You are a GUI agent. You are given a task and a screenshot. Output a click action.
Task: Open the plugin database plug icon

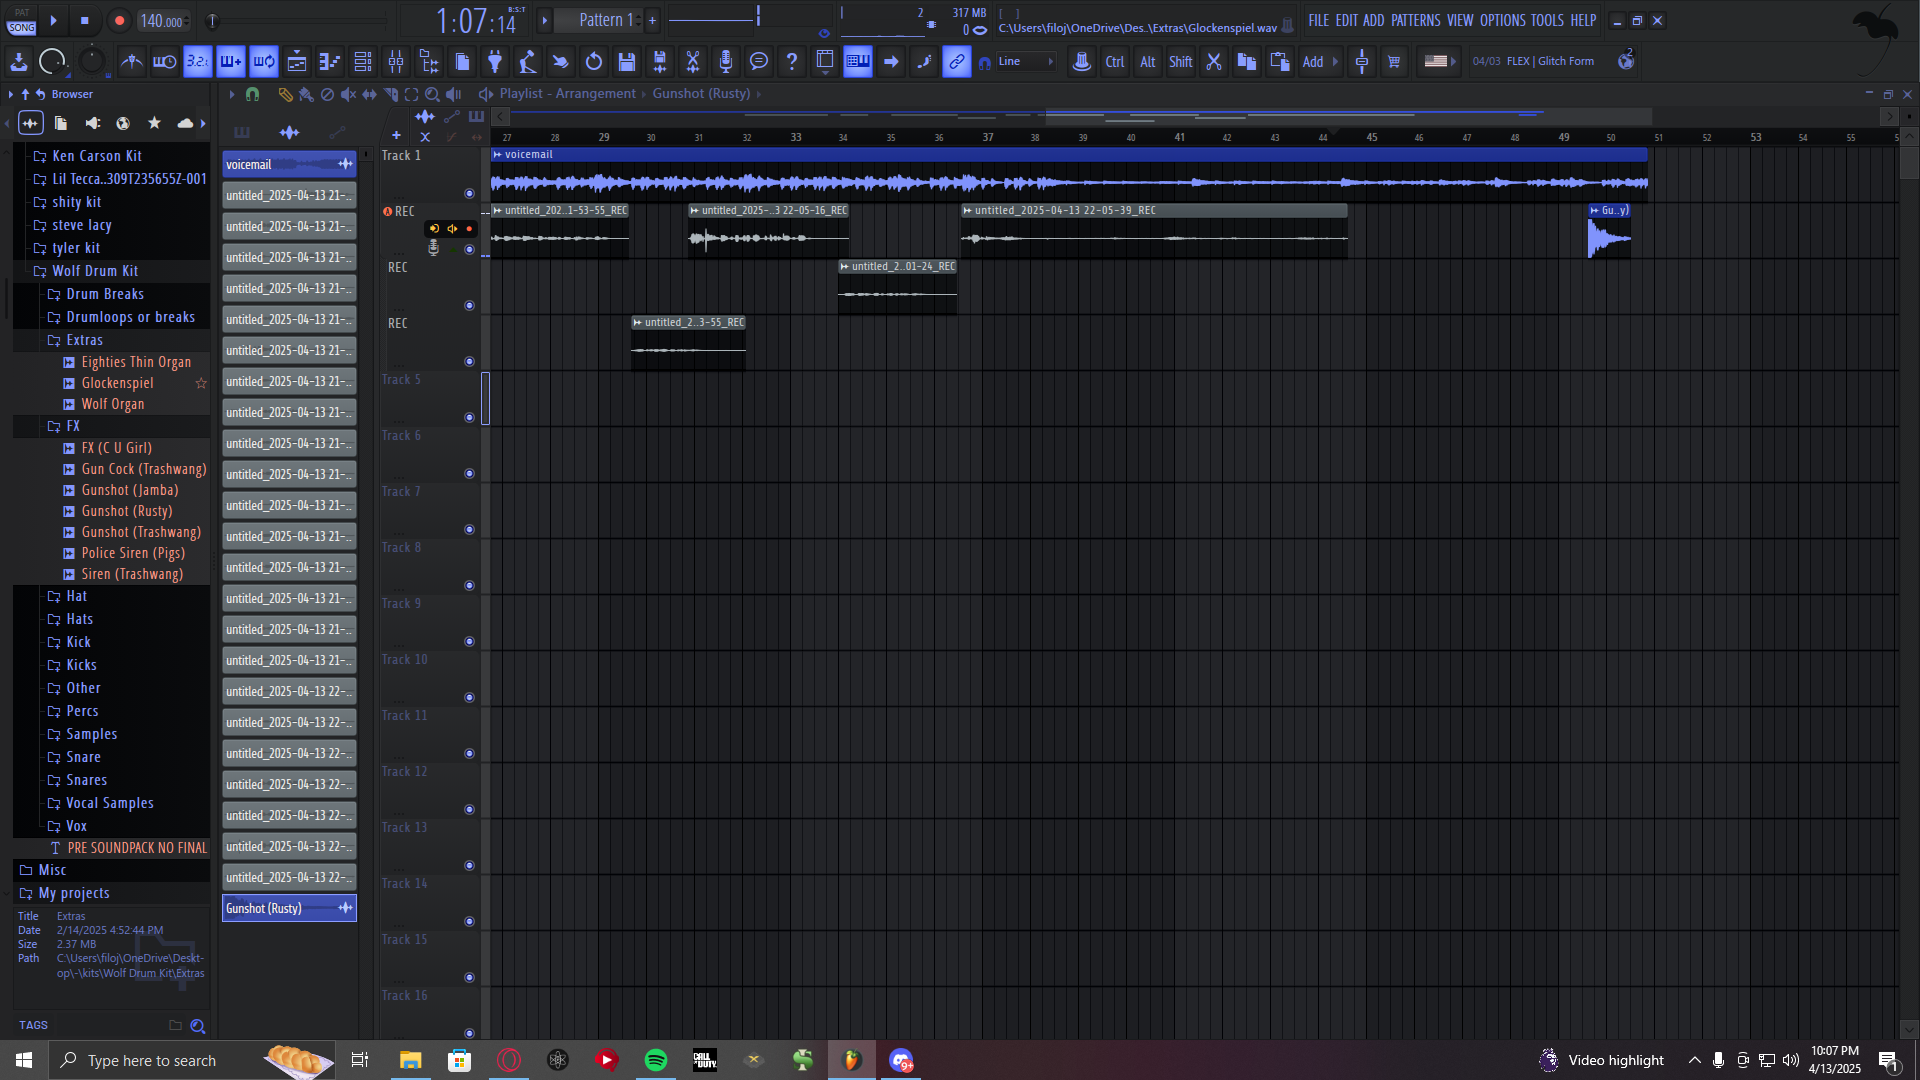tap(495, 62)
